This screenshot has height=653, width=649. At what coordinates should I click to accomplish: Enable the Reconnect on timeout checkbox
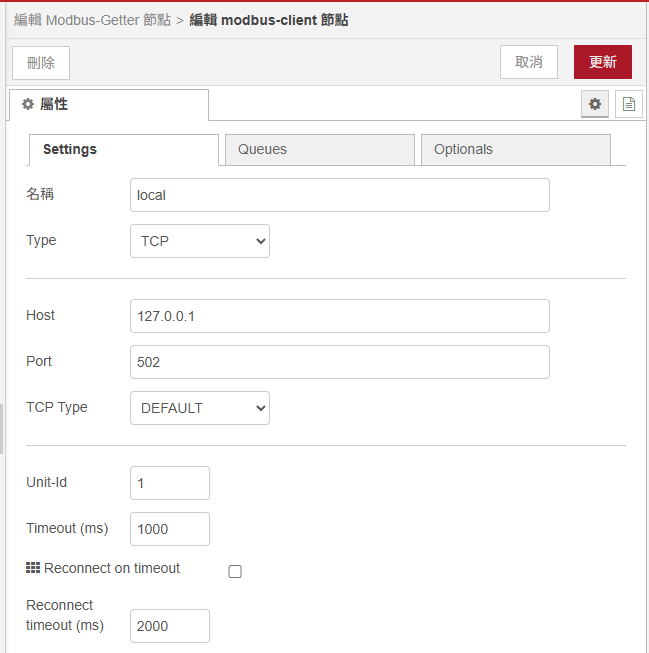pyautogui.click(x=235, y=572)
